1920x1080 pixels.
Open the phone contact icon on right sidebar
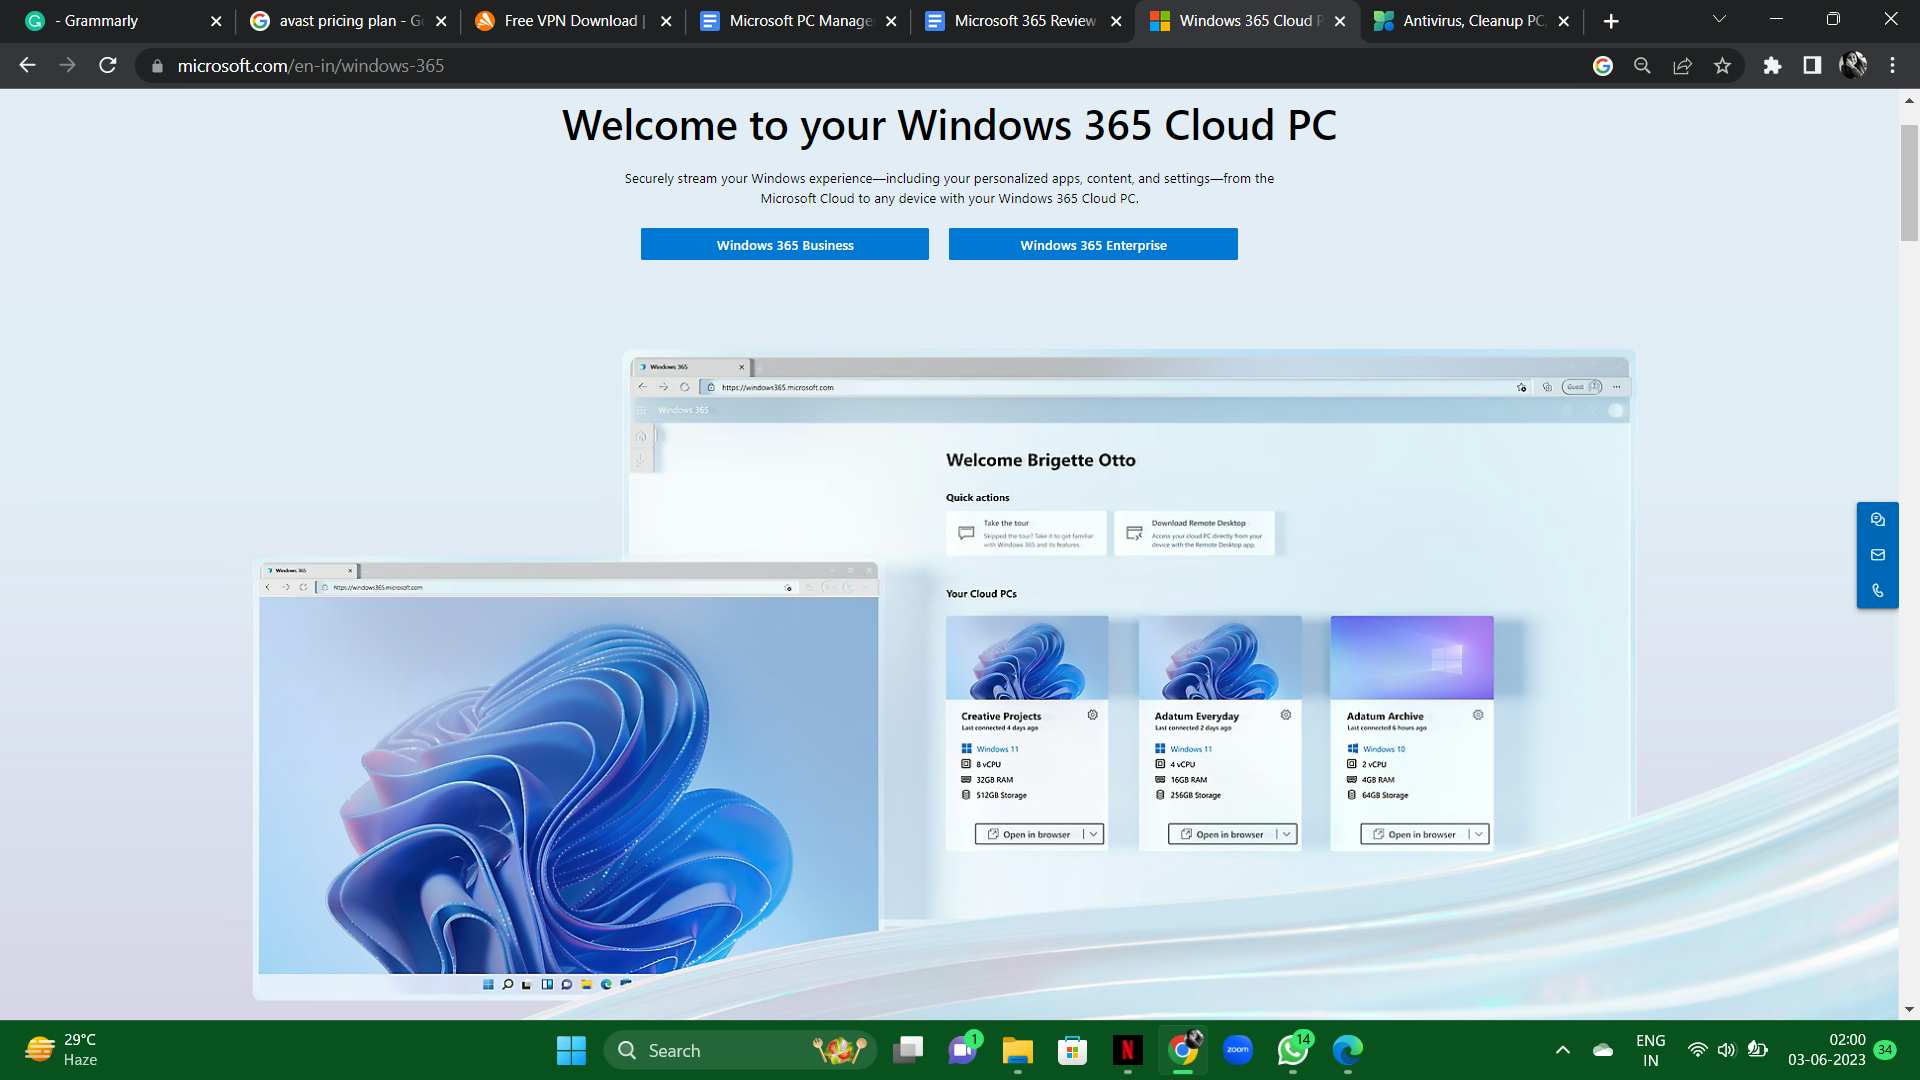click(1878, 590)
